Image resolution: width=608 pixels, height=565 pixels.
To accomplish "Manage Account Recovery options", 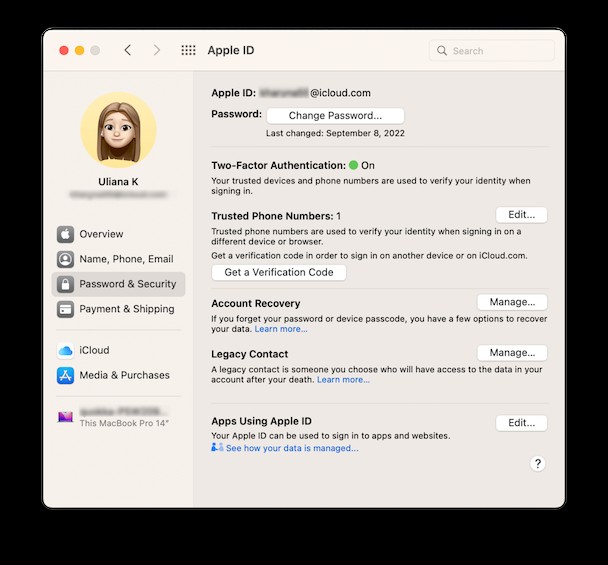I will (512, 302).
